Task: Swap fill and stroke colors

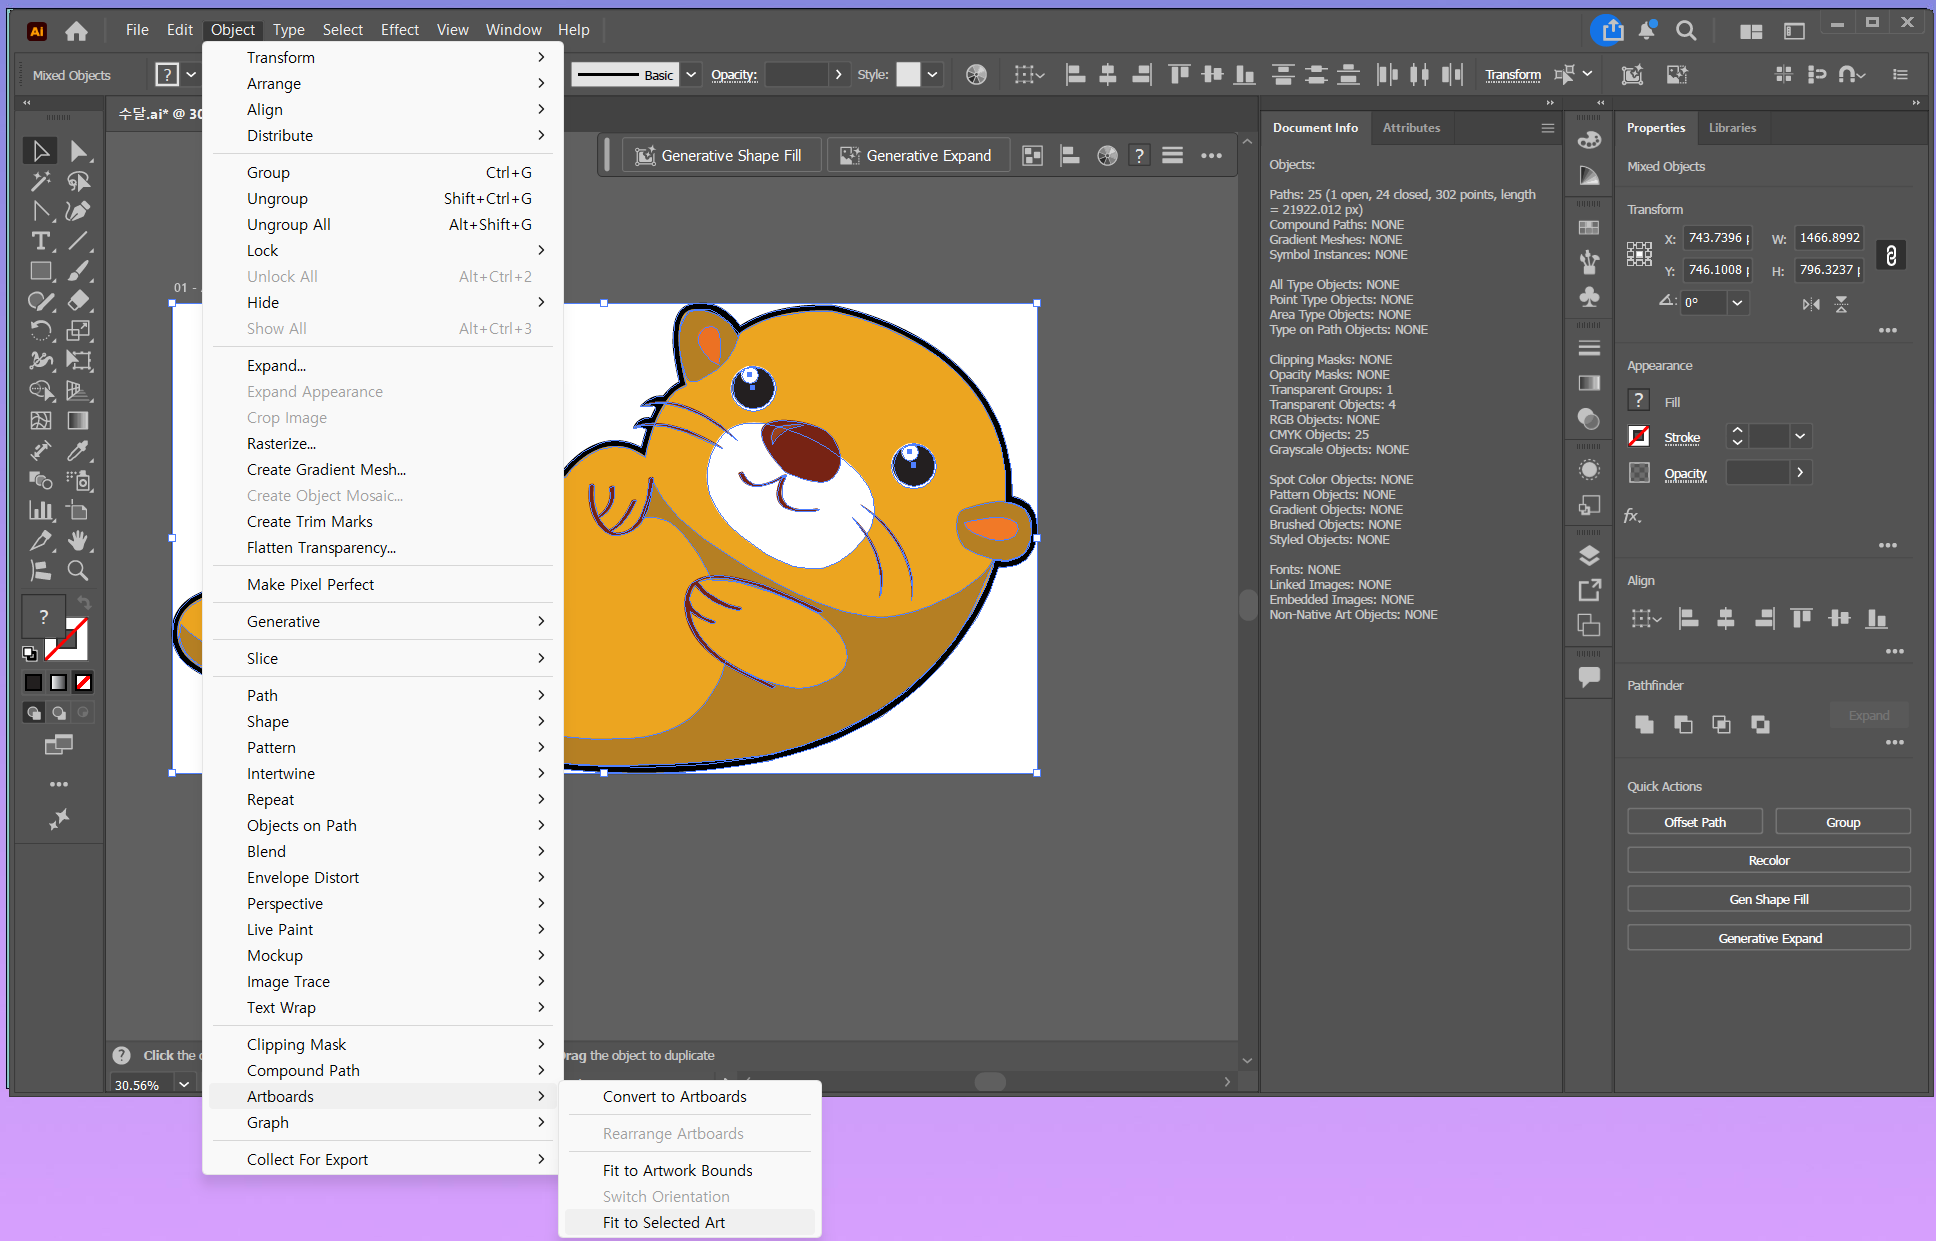Action: (85, 602)
